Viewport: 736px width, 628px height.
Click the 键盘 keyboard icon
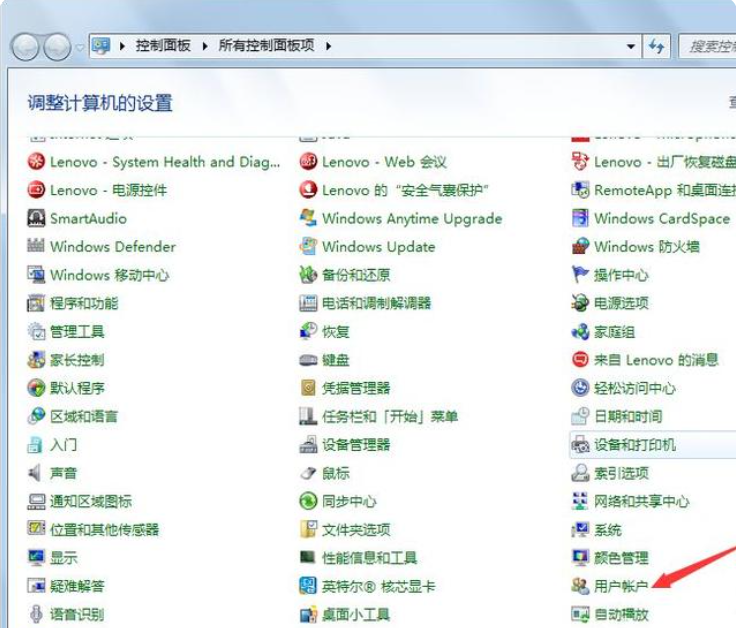[x=308, y=359]
